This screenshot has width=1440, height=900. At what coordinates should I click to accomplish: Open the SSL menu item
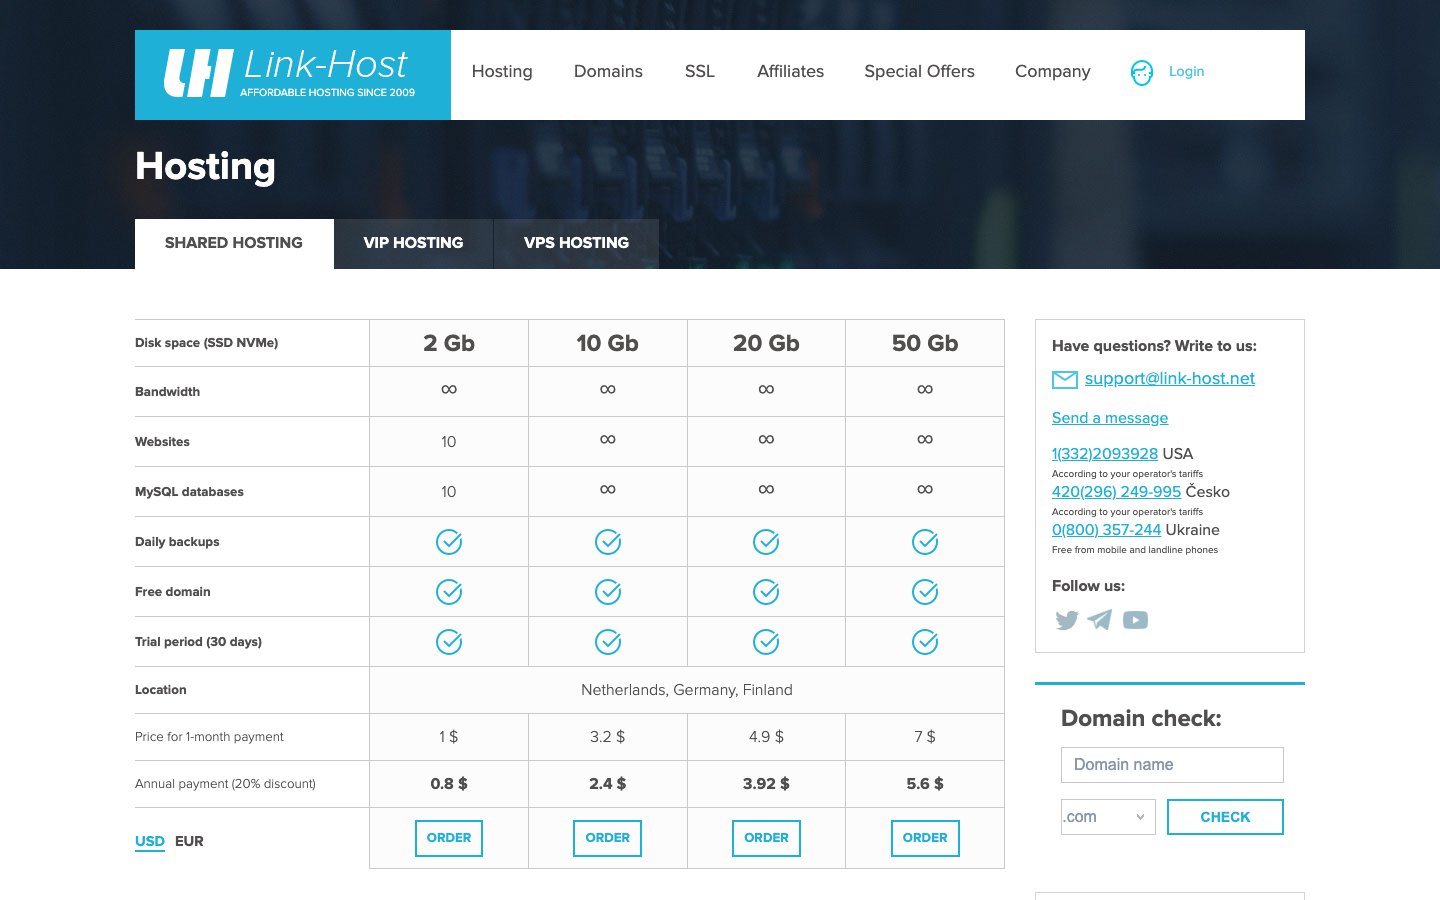(x=700, y=72)
